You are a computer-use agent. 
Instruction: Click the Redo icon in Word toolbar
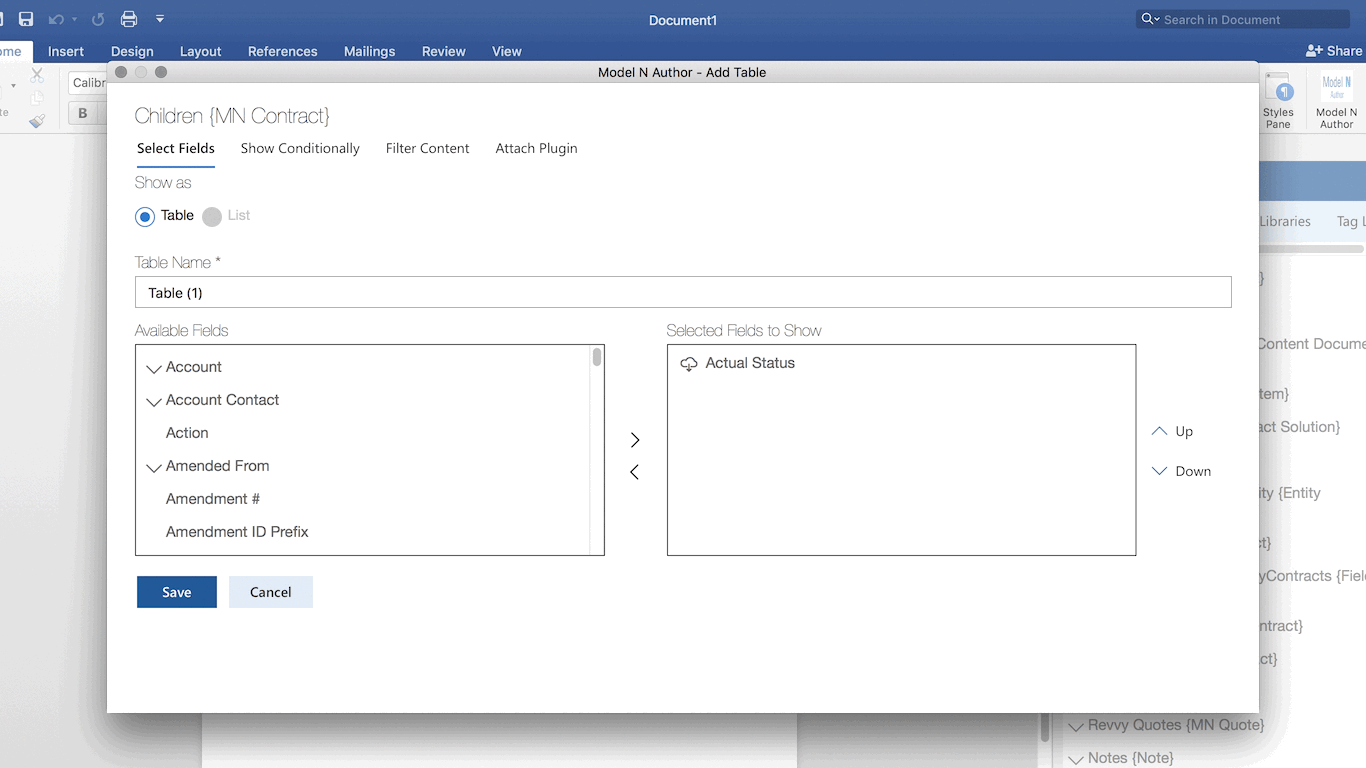click(98, 19)
